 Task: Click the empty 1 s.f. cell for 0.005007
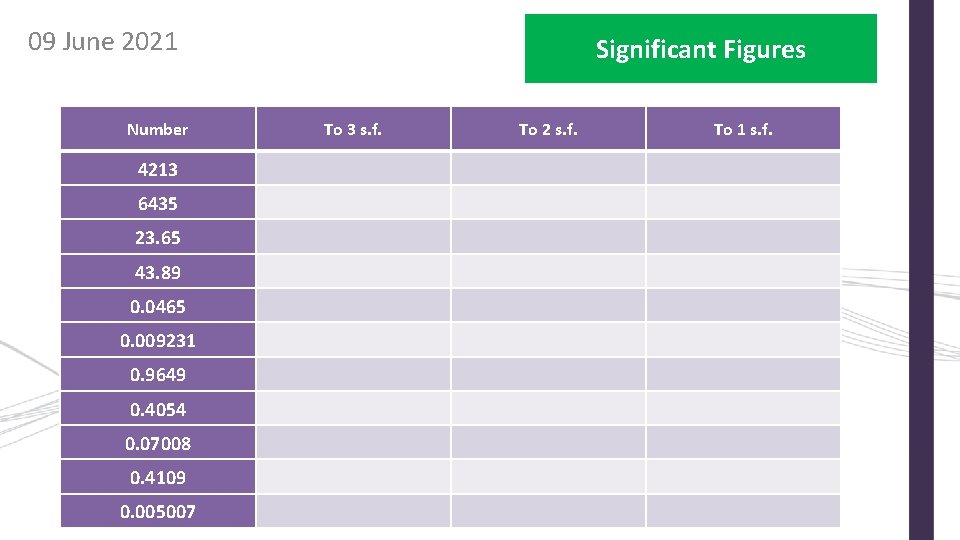pos(743,511)
